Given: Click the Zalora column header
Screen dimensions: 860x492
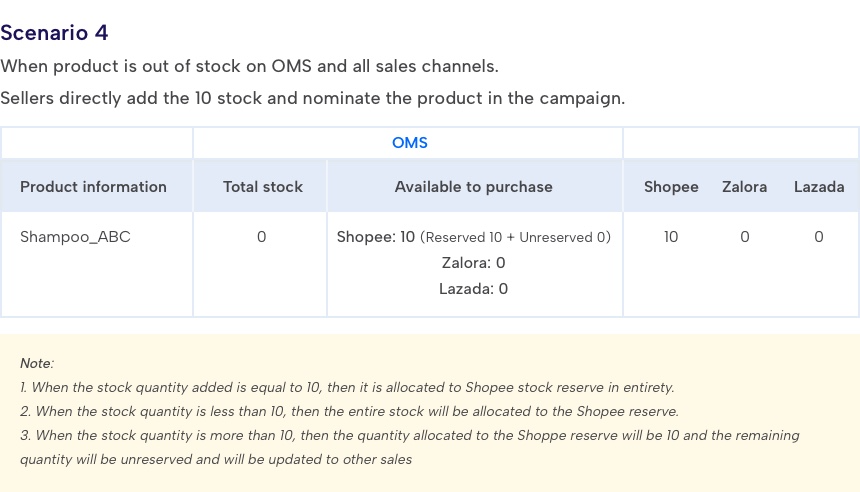Looking at the screenshot, I should [x=744, y=186].
